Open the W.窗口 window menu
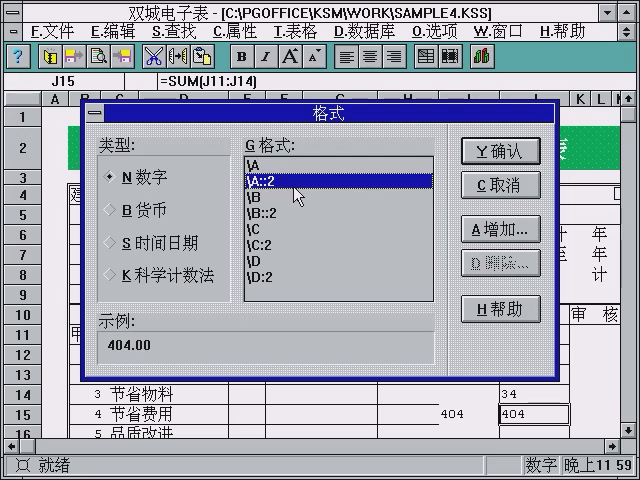This screenshot has width=640, height=480. pyautogui.click(x=498, y=31)
